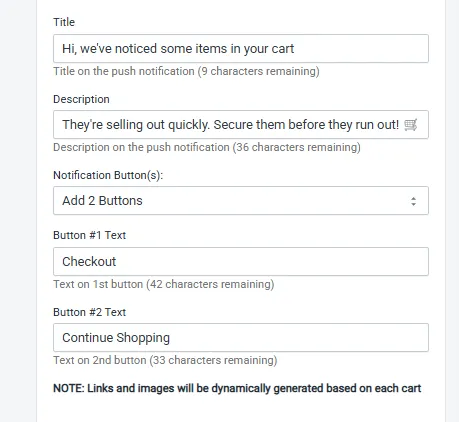Click the up-down arrows on Notification Buttons select

[x=413, y=201]
